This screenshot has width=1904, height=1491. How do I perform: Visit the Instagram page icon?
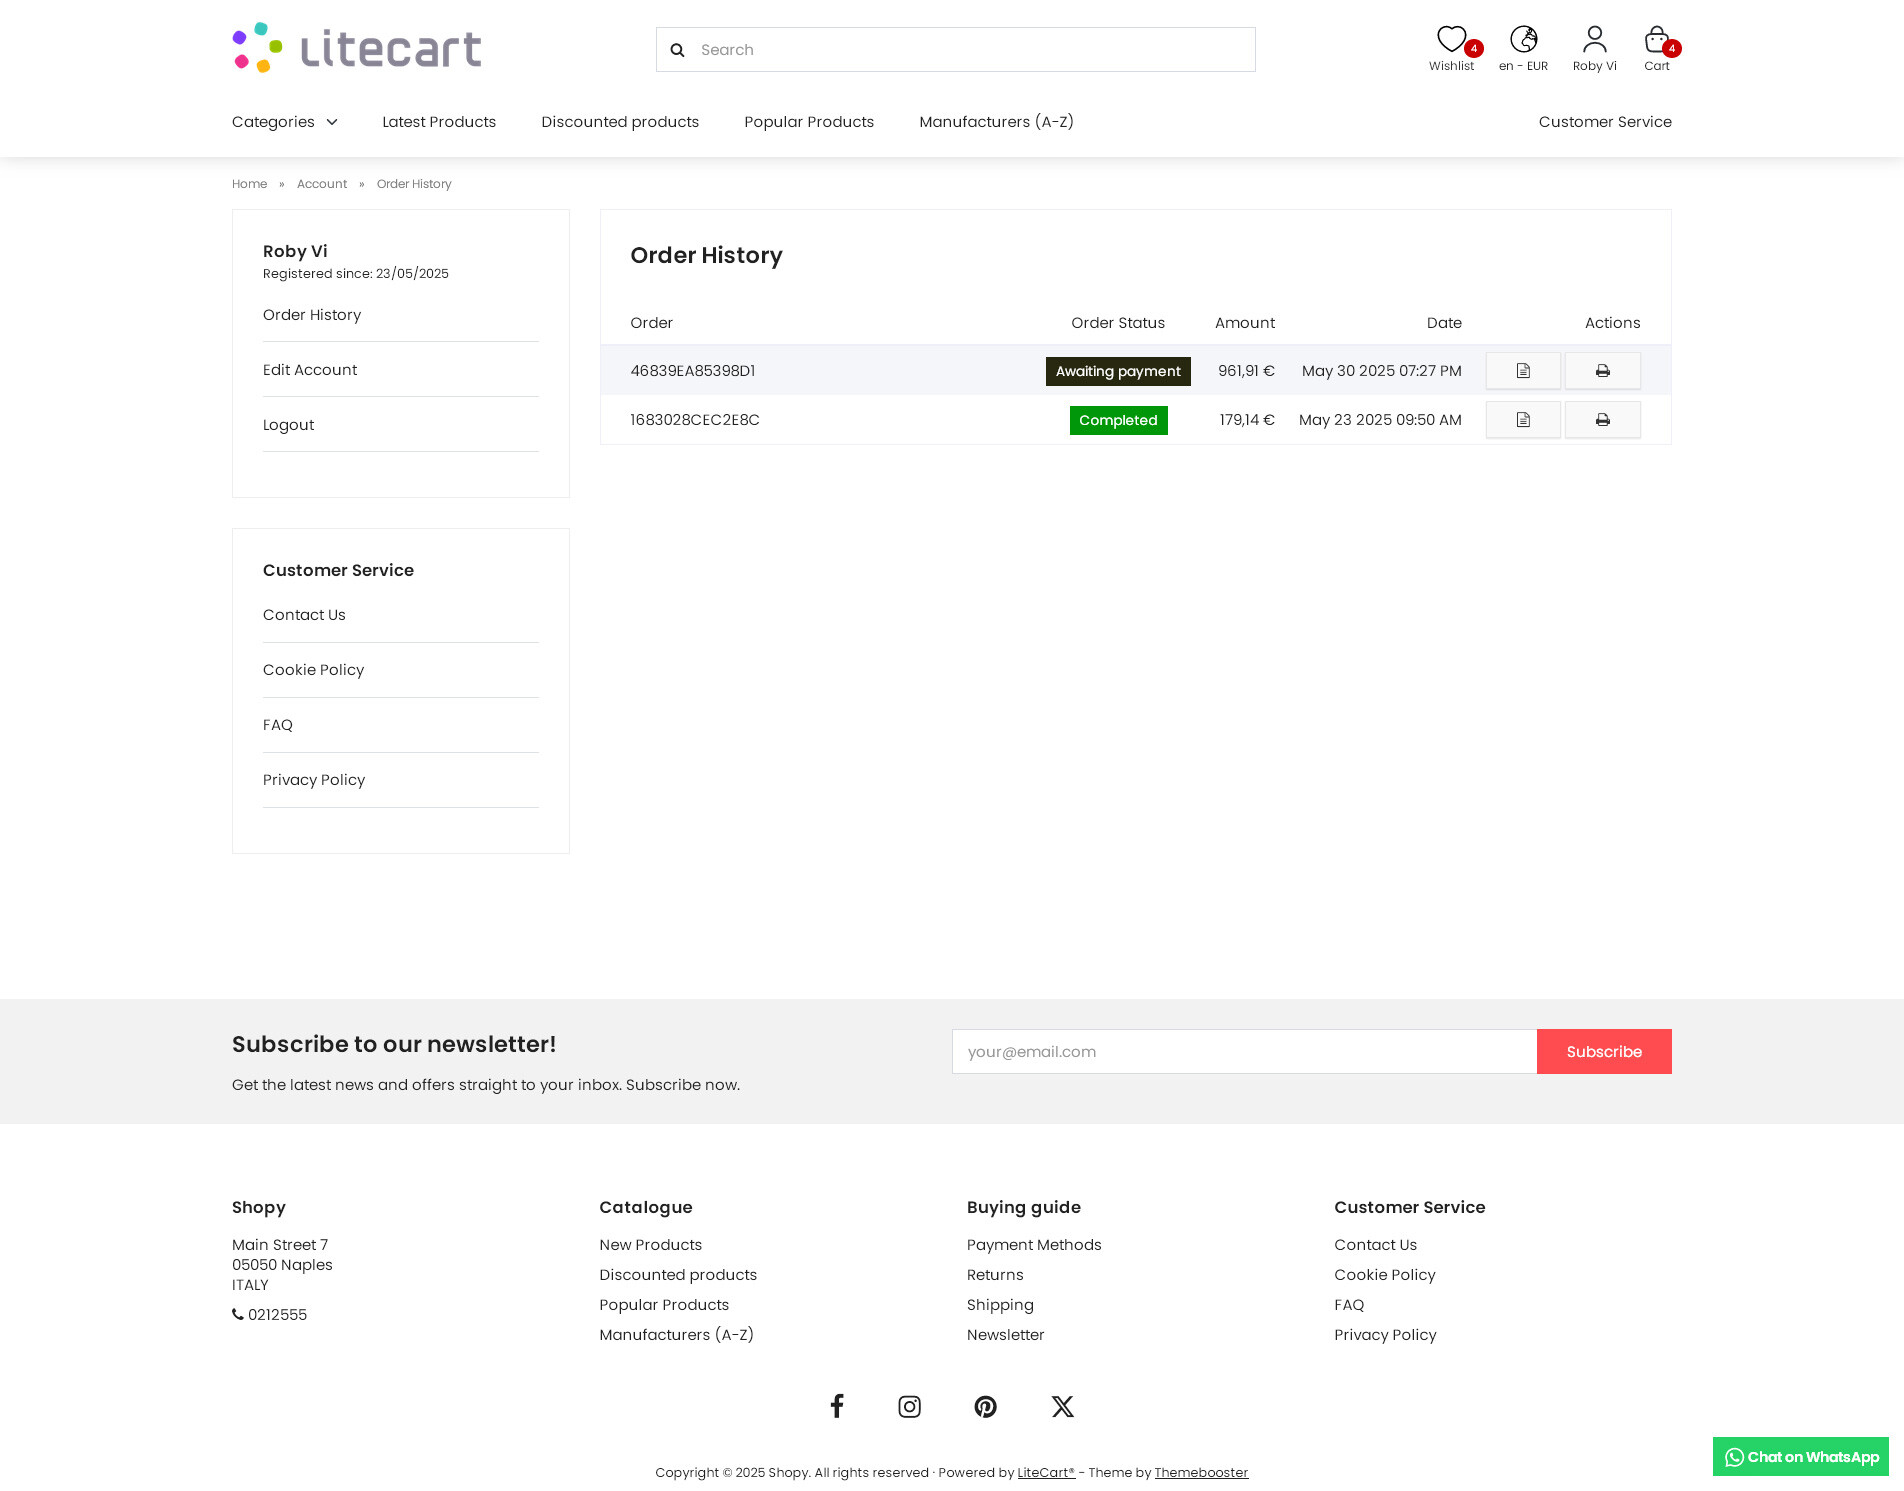[x=909, y=1407]
